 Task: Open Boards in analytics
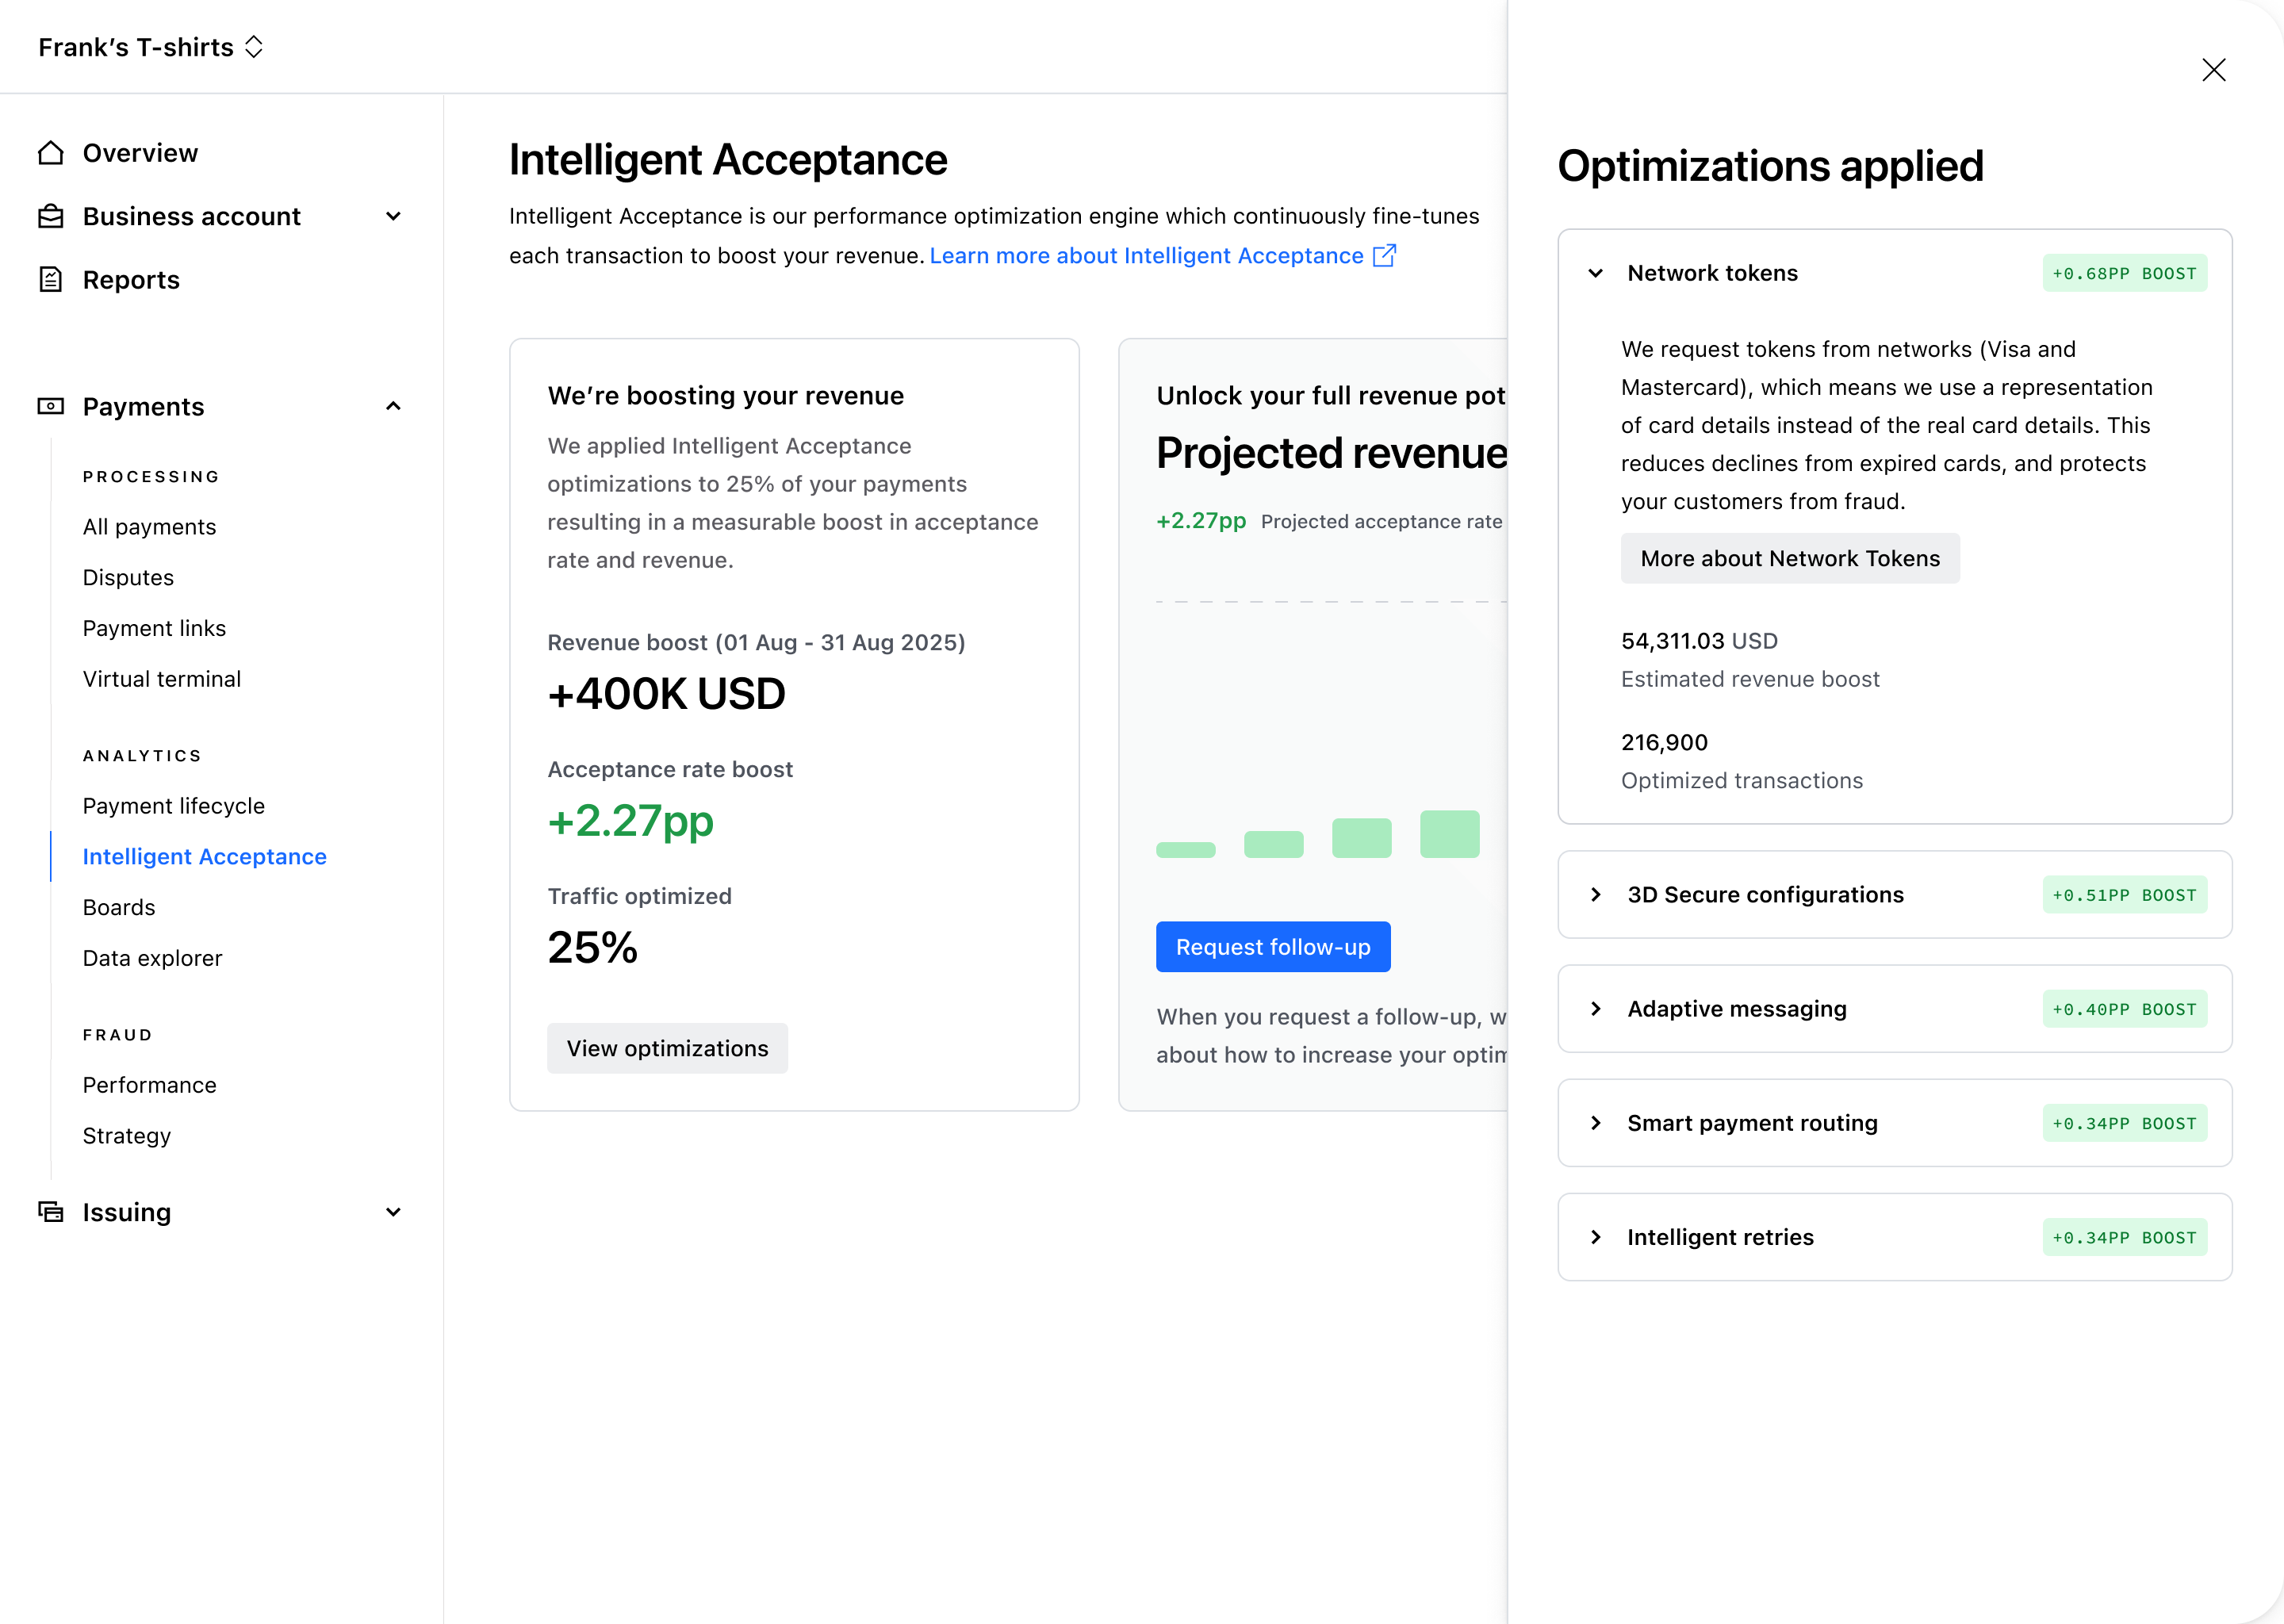[x=119, y=907]
